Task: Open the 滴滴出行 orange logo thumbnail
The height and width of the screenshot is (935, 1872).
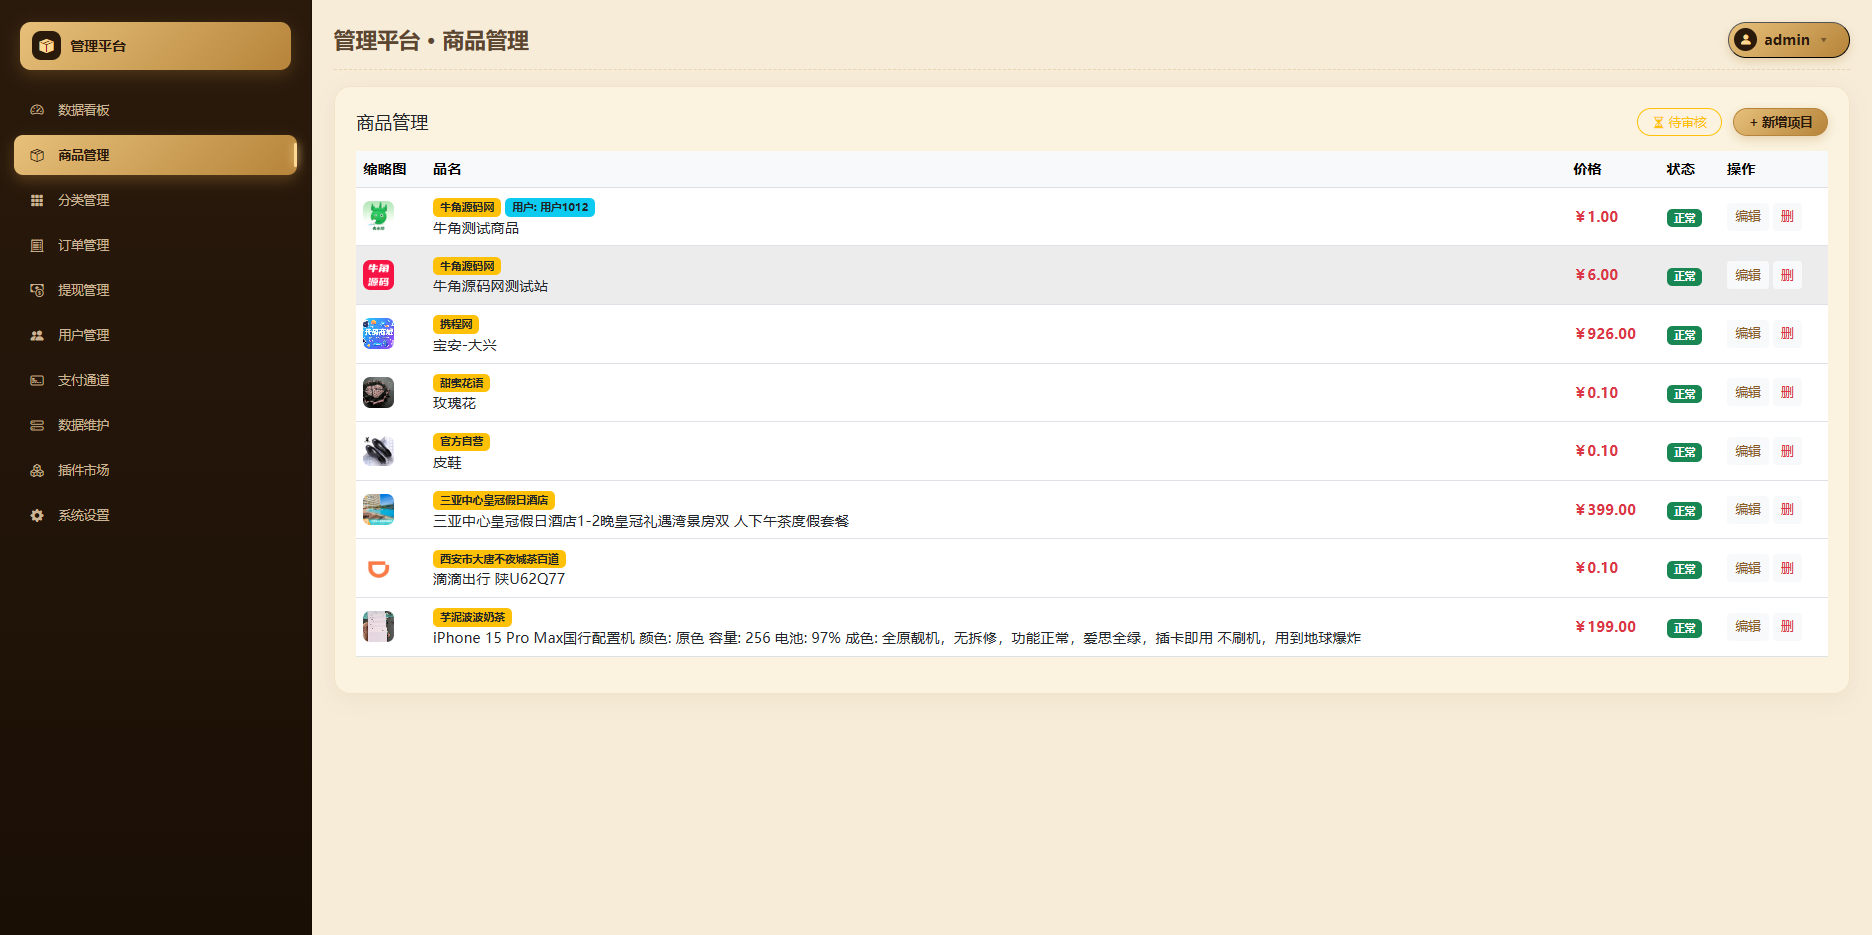Action: coord(378,568)
